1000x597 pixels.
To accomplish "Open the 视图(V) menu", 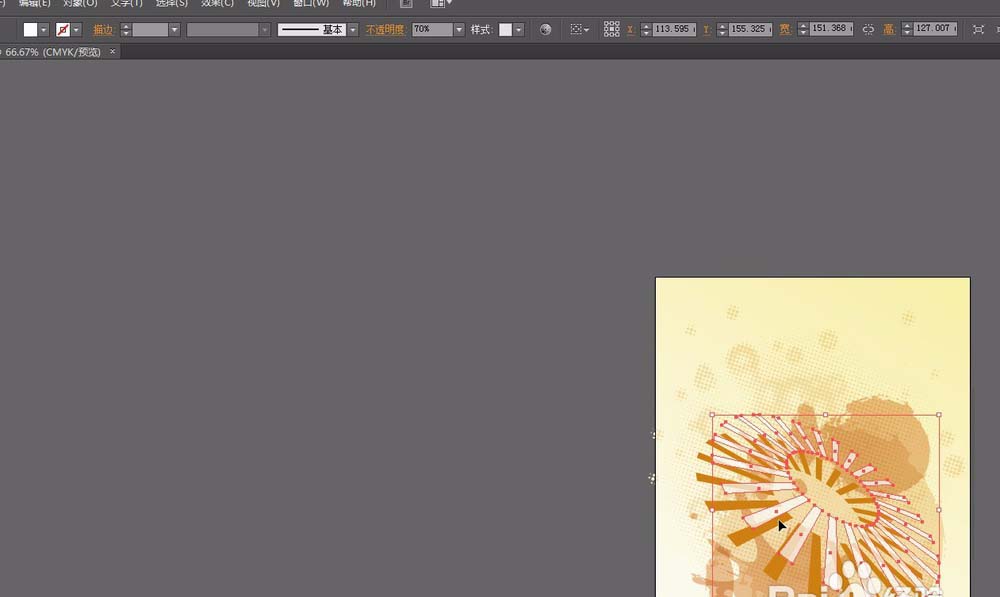I will (263, 3).
